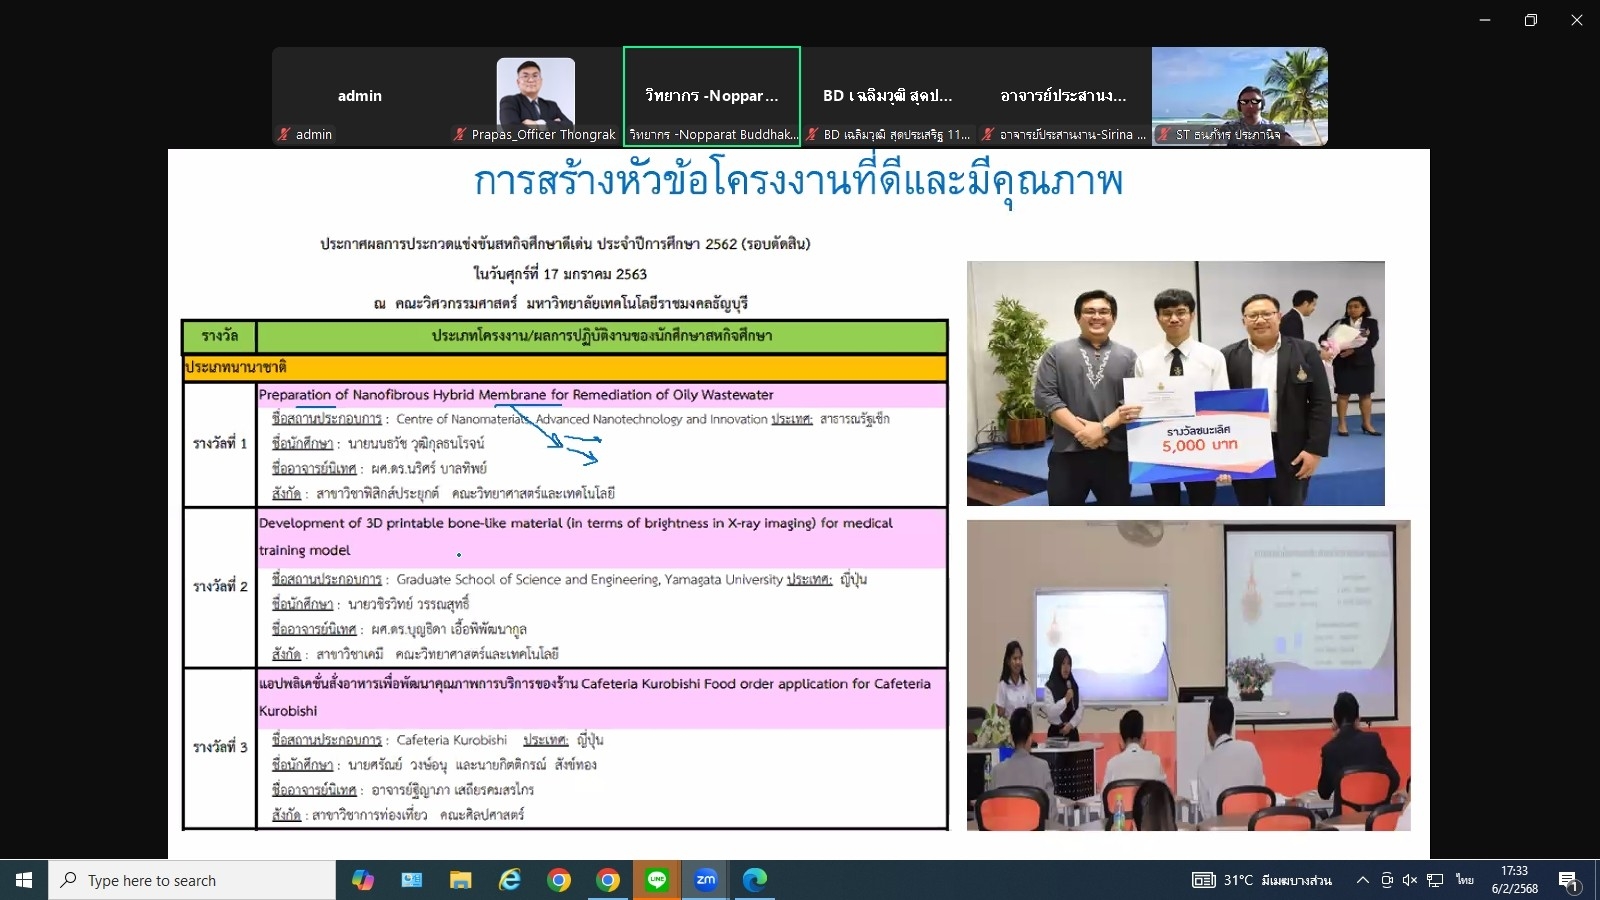Click the 'รางวัลที่ 3' table cell

[x=220, y=748]
